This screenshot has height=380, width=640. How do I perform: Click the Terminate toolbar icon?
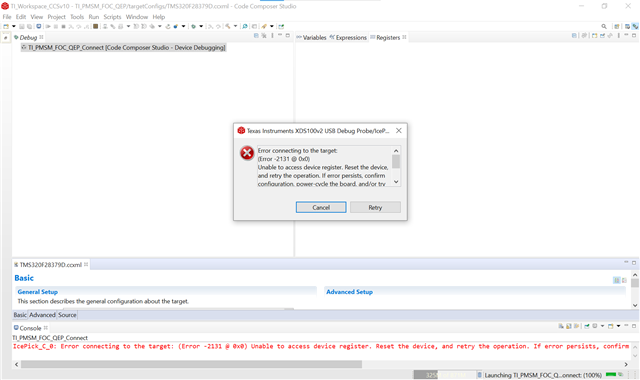tap(63, 26)
